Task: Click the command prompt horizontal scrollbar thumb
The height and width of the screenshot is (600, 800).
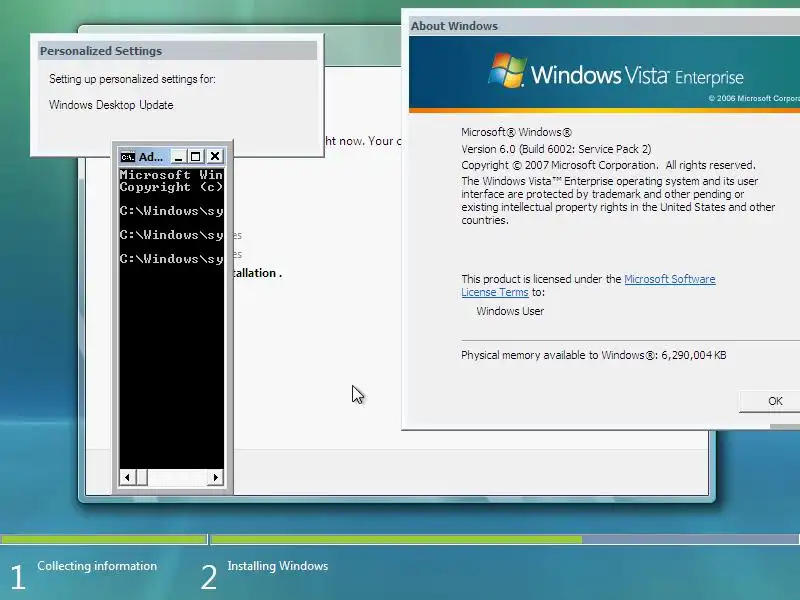Action: pos(141,478)
